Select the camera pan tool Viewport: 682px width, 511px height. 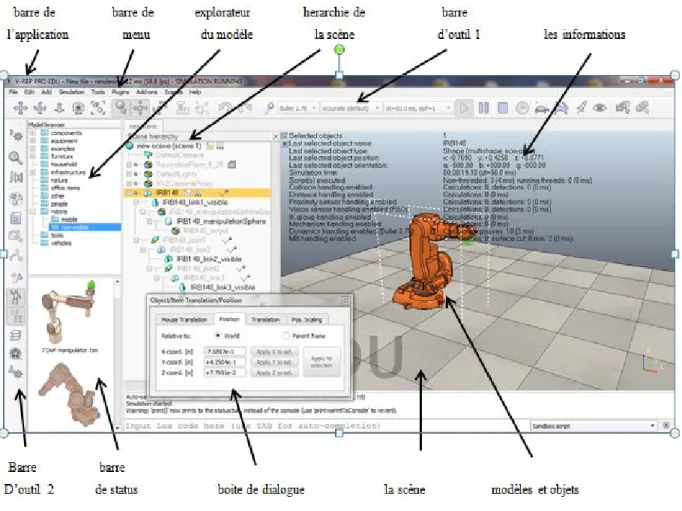[x=20, y=107]
